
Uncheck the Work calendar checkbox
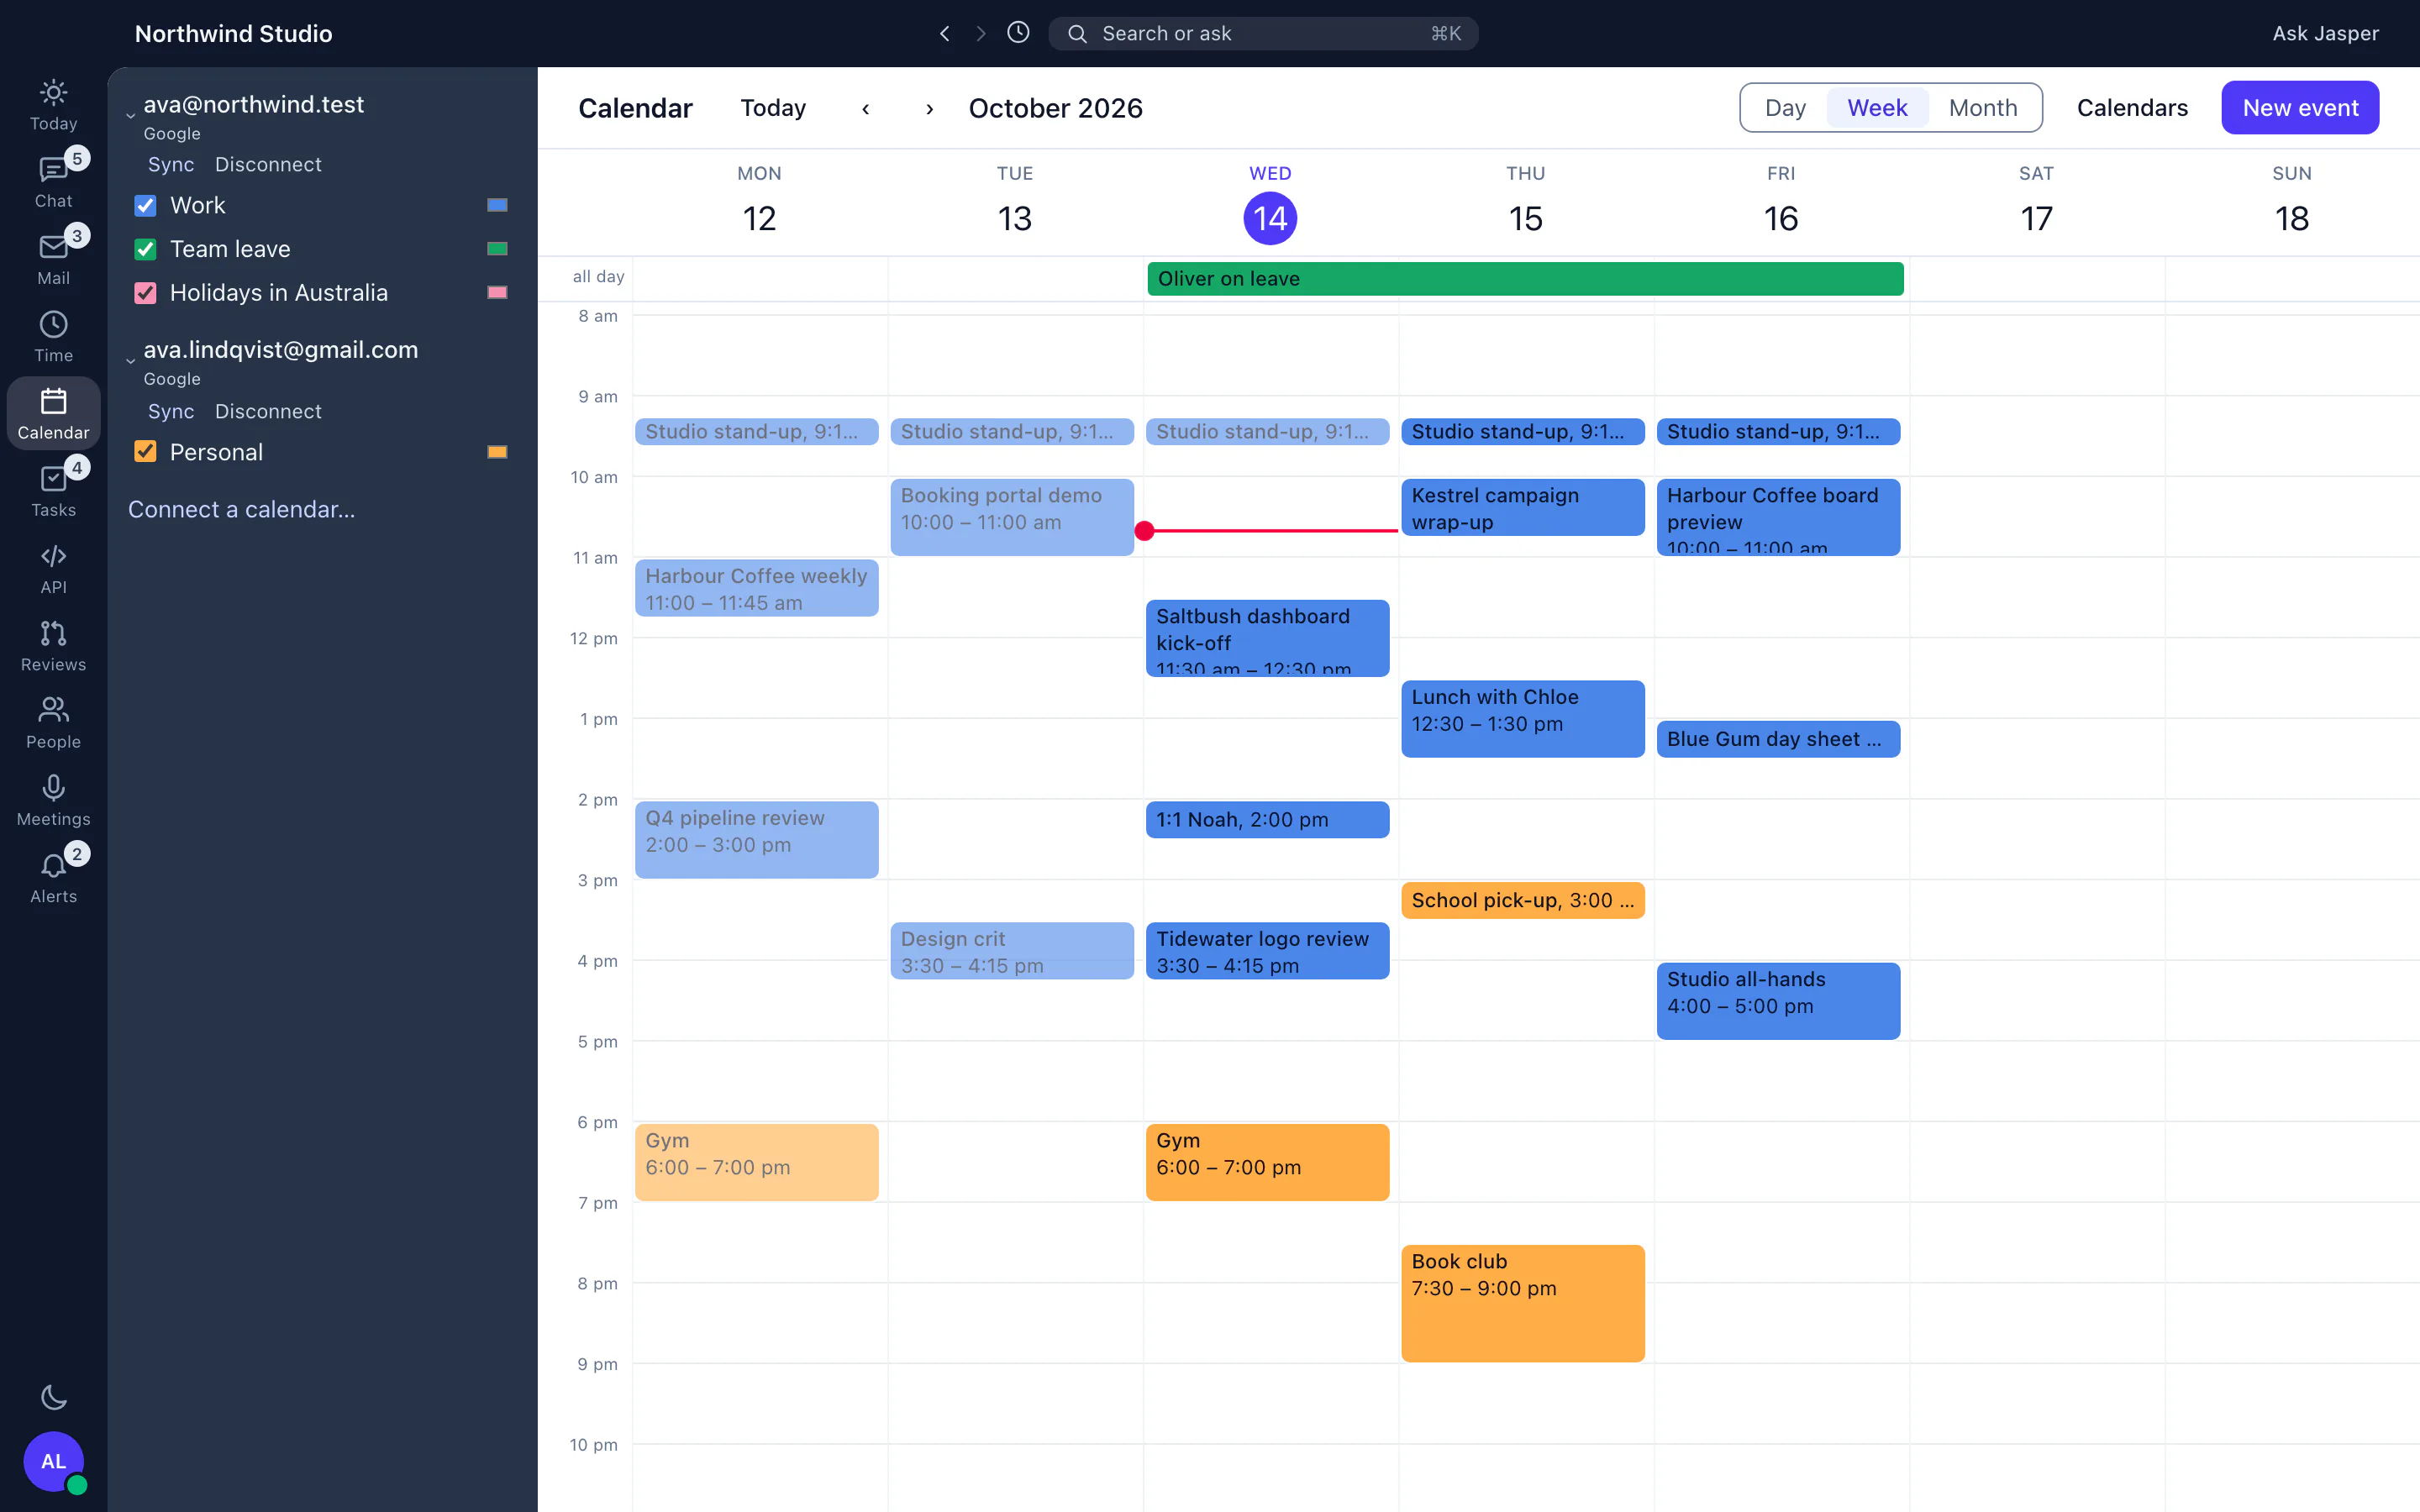(145, 205)
